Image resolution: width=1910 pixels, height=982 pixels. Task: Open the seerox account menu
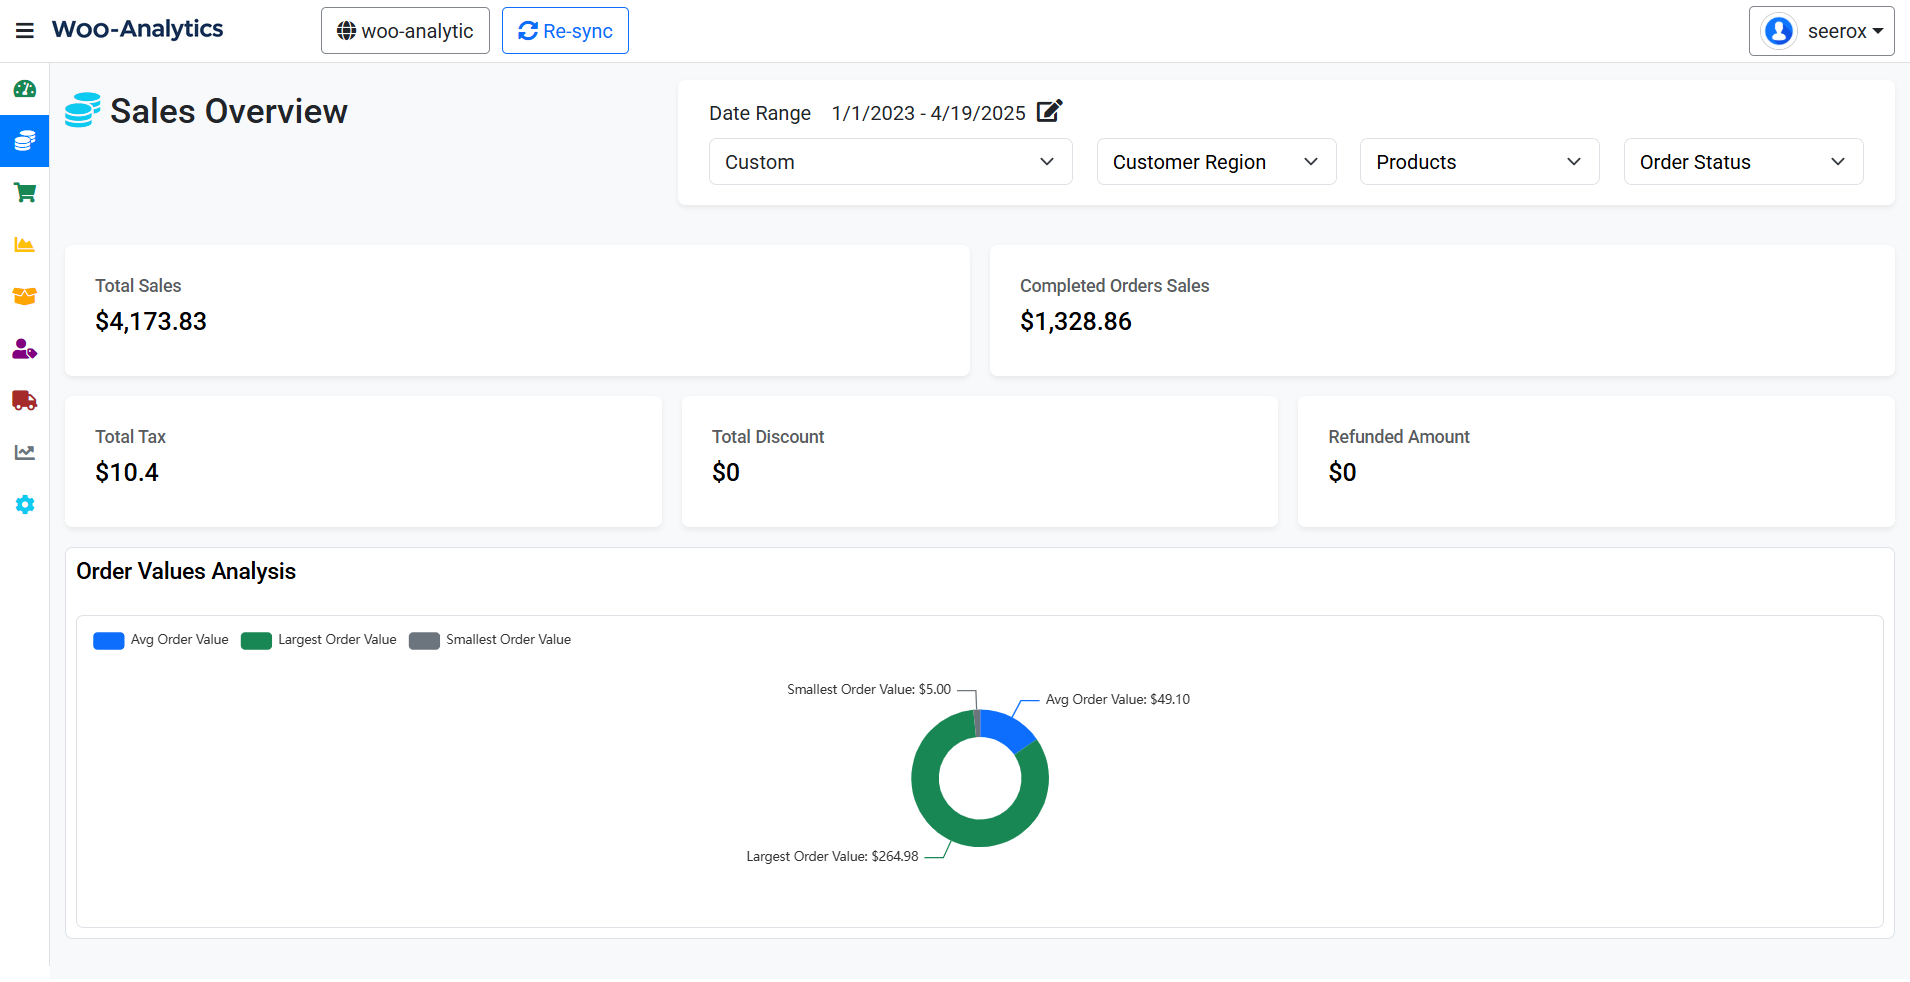(x=1820, y=30)
